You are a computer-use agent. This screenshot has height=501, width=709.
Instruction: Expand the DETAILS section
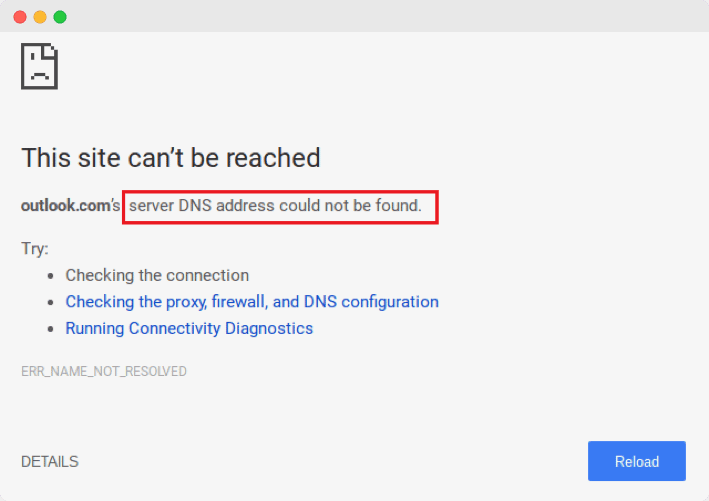(50, 462)
